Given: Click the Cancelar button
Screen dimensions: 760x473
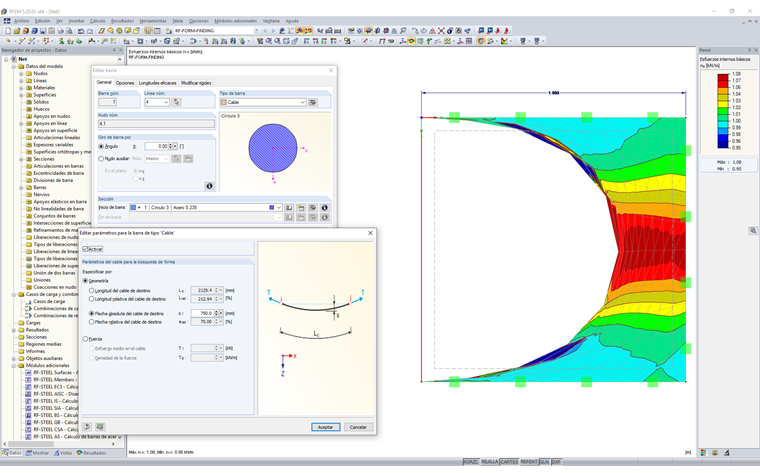Looking at the screenshot, I should [358, 427].
